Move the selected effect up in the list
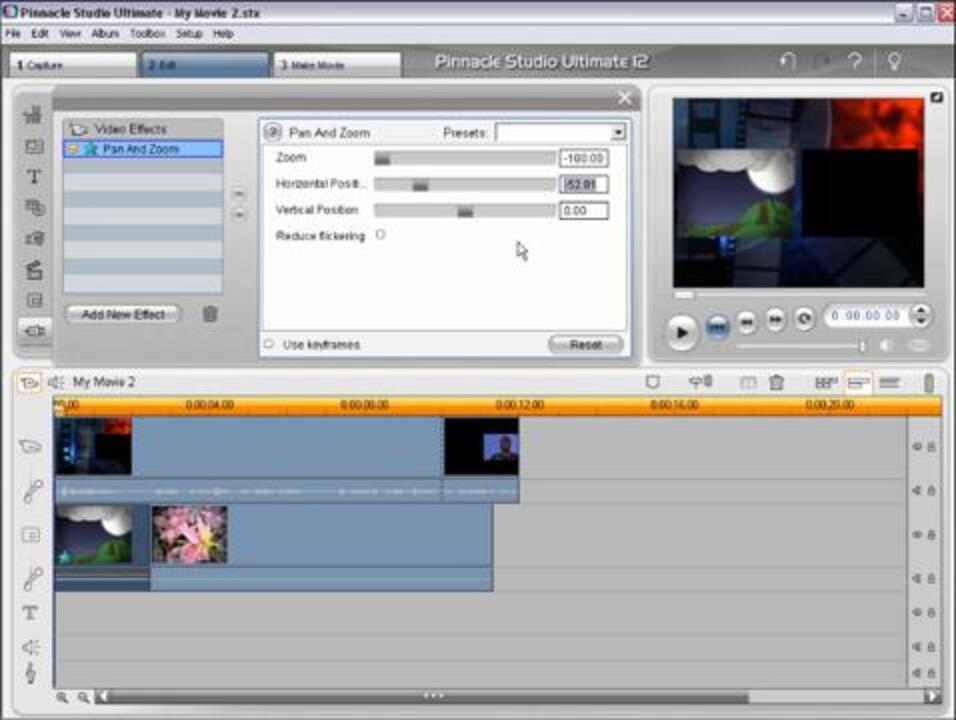 240,194
